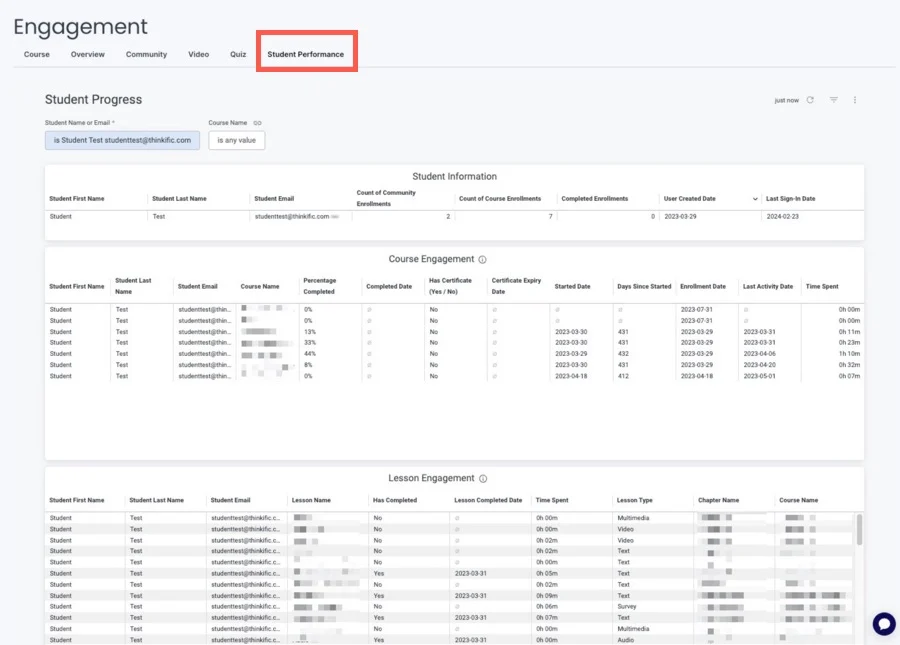Screen dimensions: 900x645
Task: Switch to the Course tab
Action: coord(37,54)
